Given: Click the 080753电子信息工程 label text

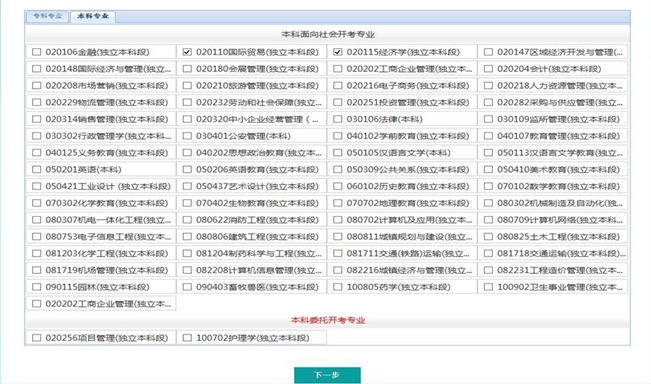Looking at the screenshot, I should 108,237.
